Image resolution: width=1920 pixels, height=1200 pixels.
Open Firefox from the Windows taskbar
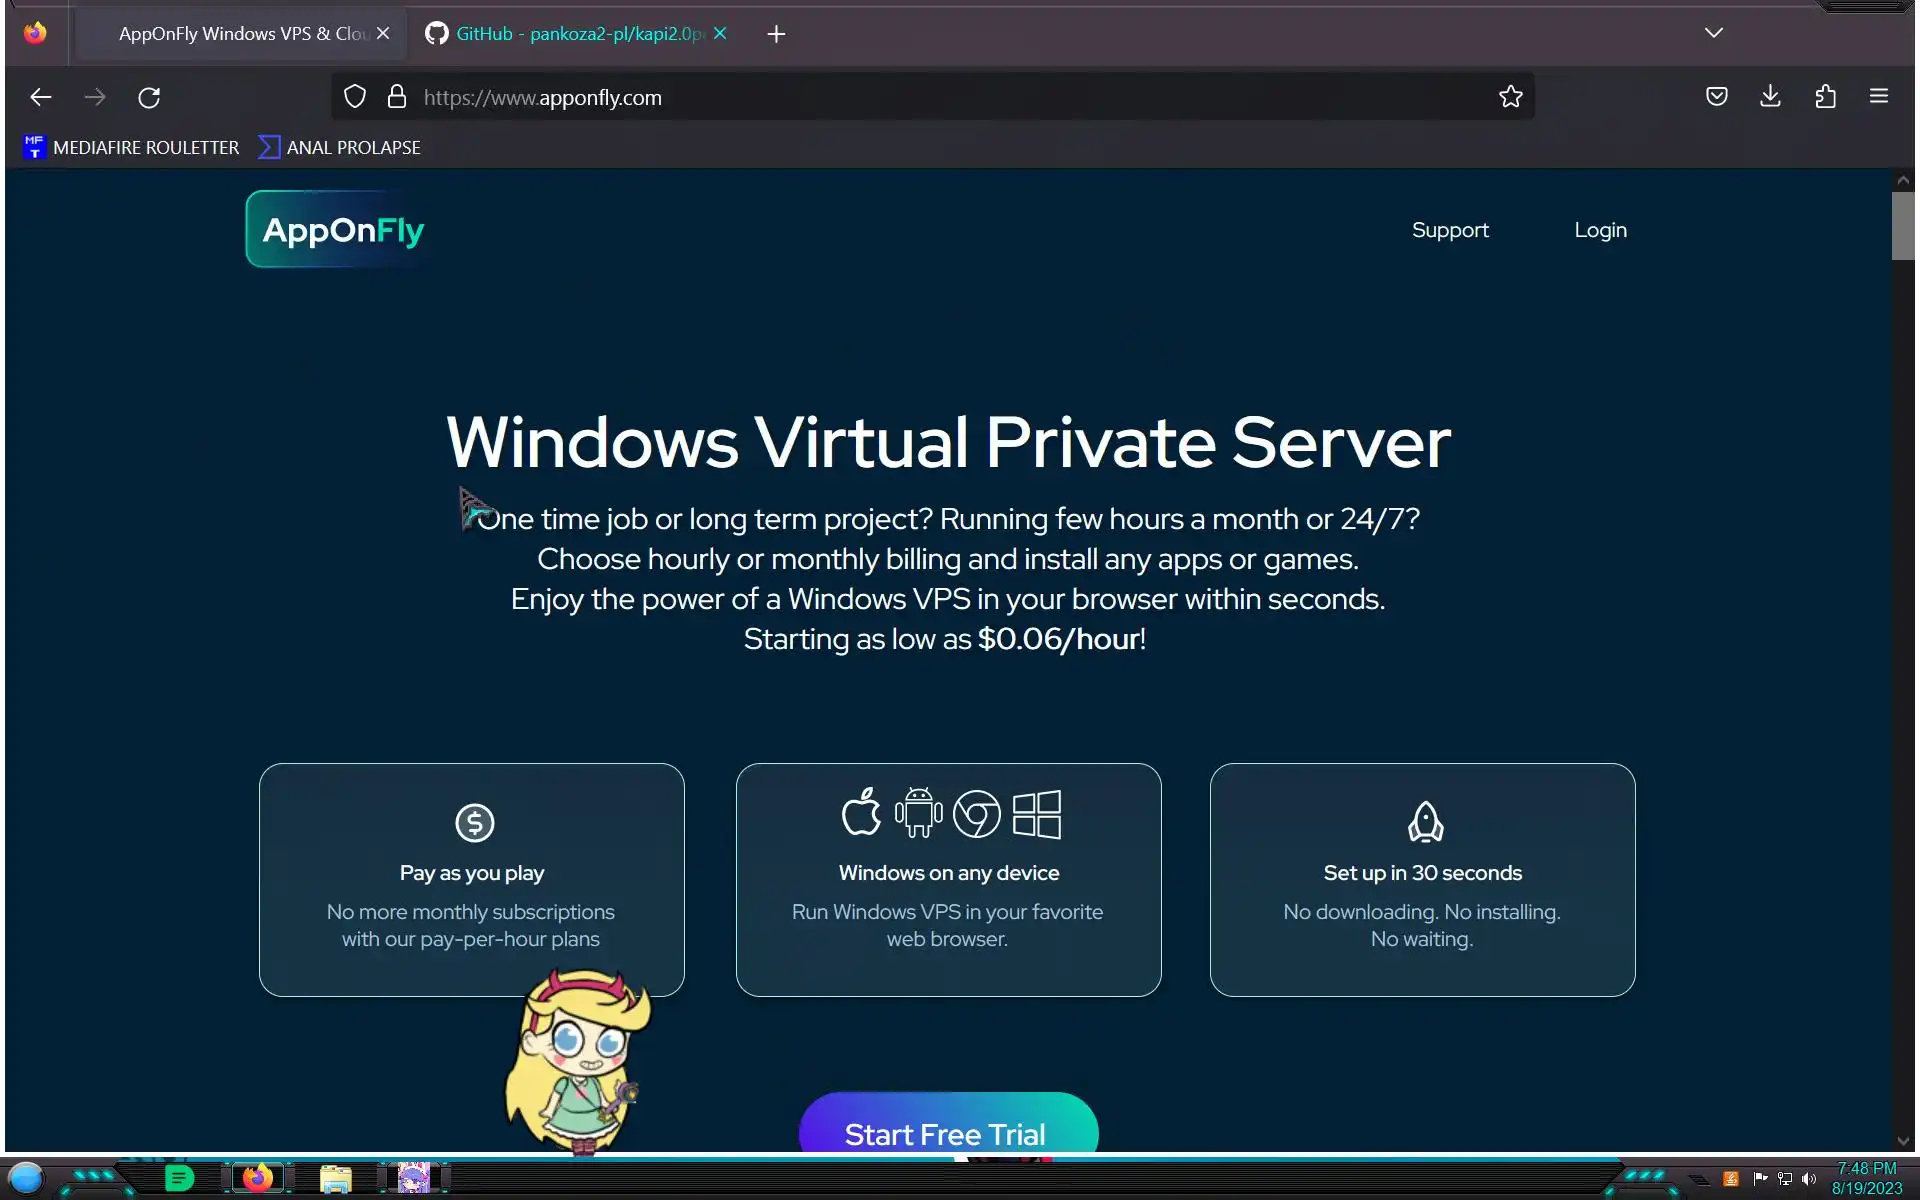point(258,1178)
